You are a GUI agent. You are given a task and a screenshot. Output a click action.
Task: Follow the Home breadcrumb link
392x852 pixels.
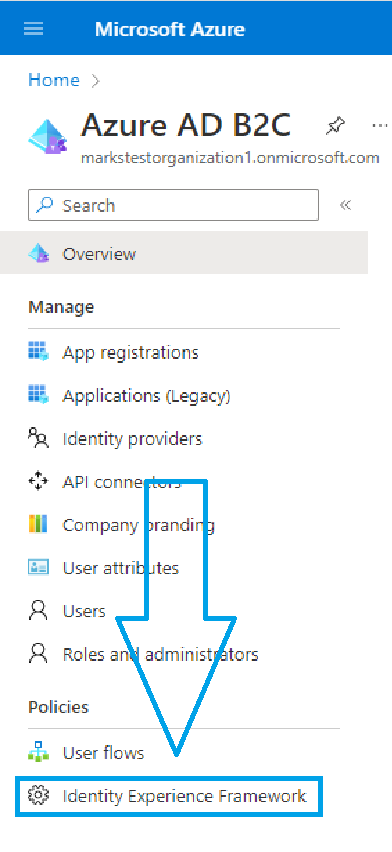coord(54,80)
